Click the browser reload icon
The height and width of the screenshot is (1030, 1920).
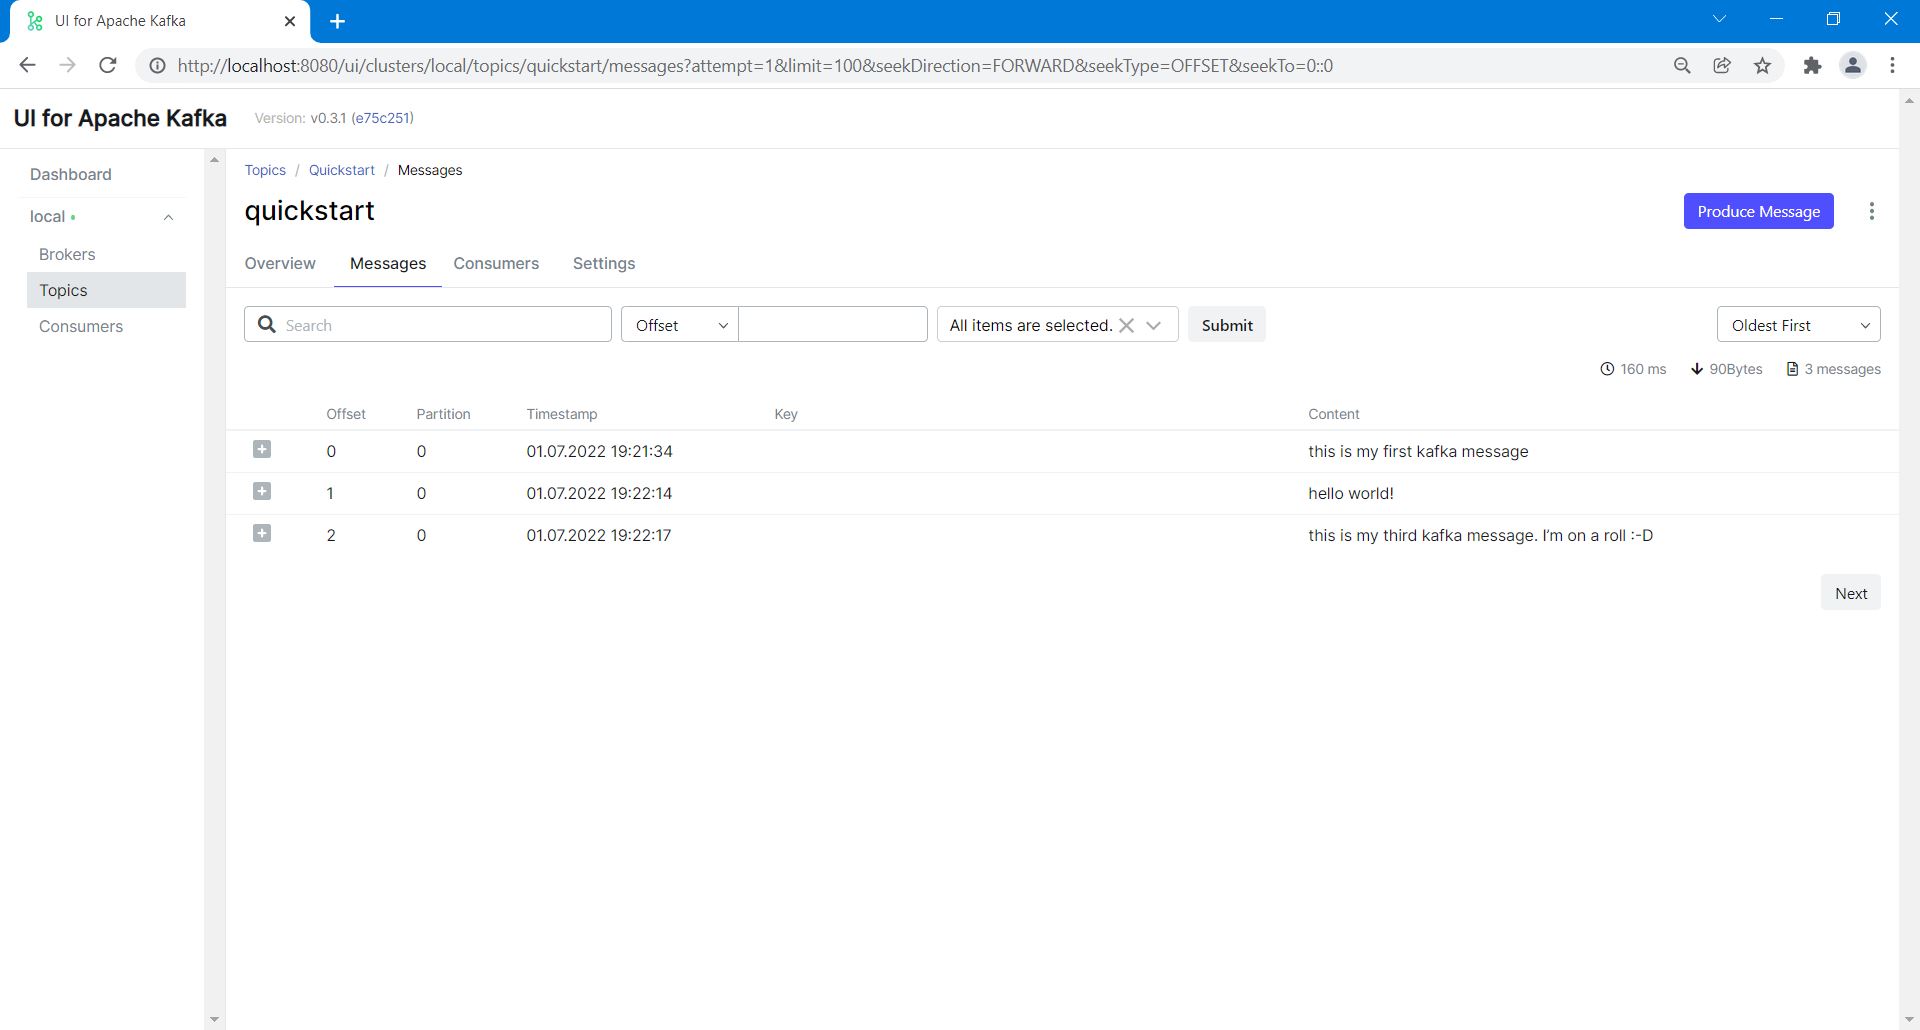(x=108, y=66)
